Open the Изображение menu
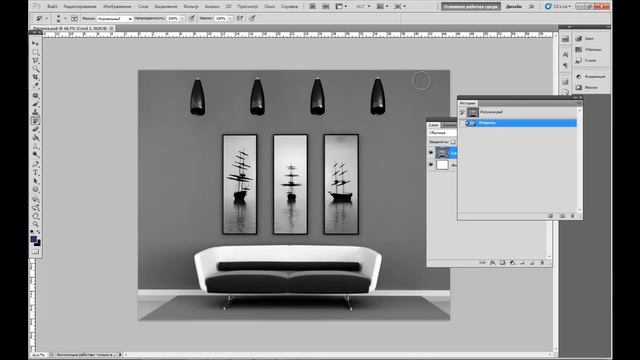The height and width of the screenshot is (360, 640). [117, 7]
